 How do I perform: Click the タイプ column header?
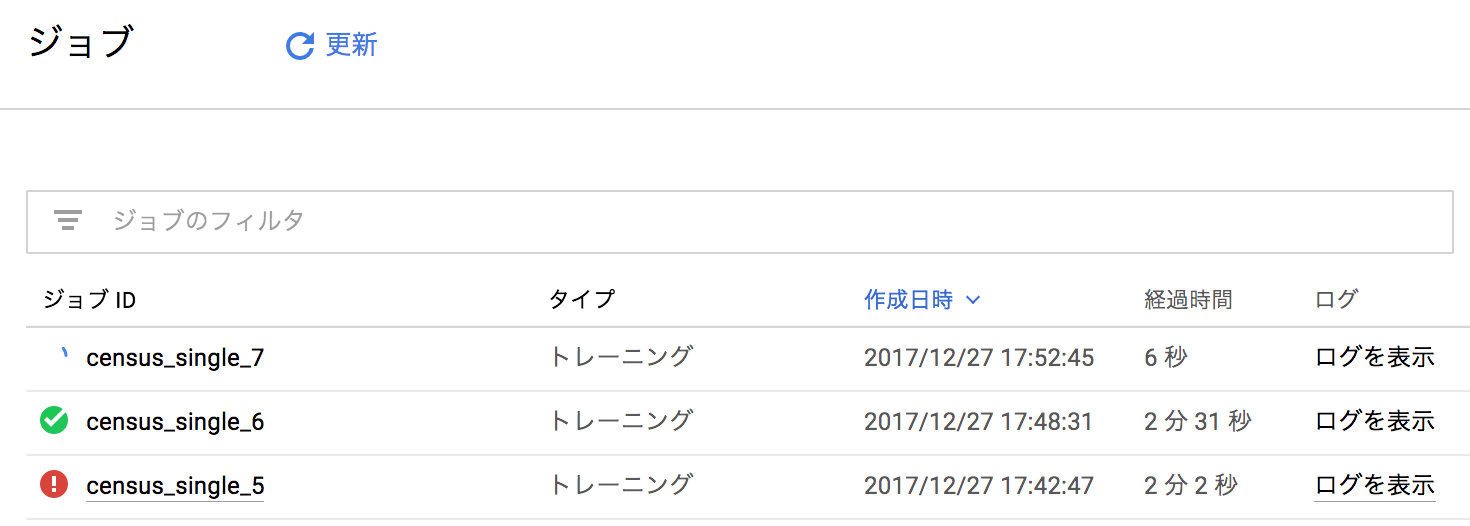click(x=582, y=299)
